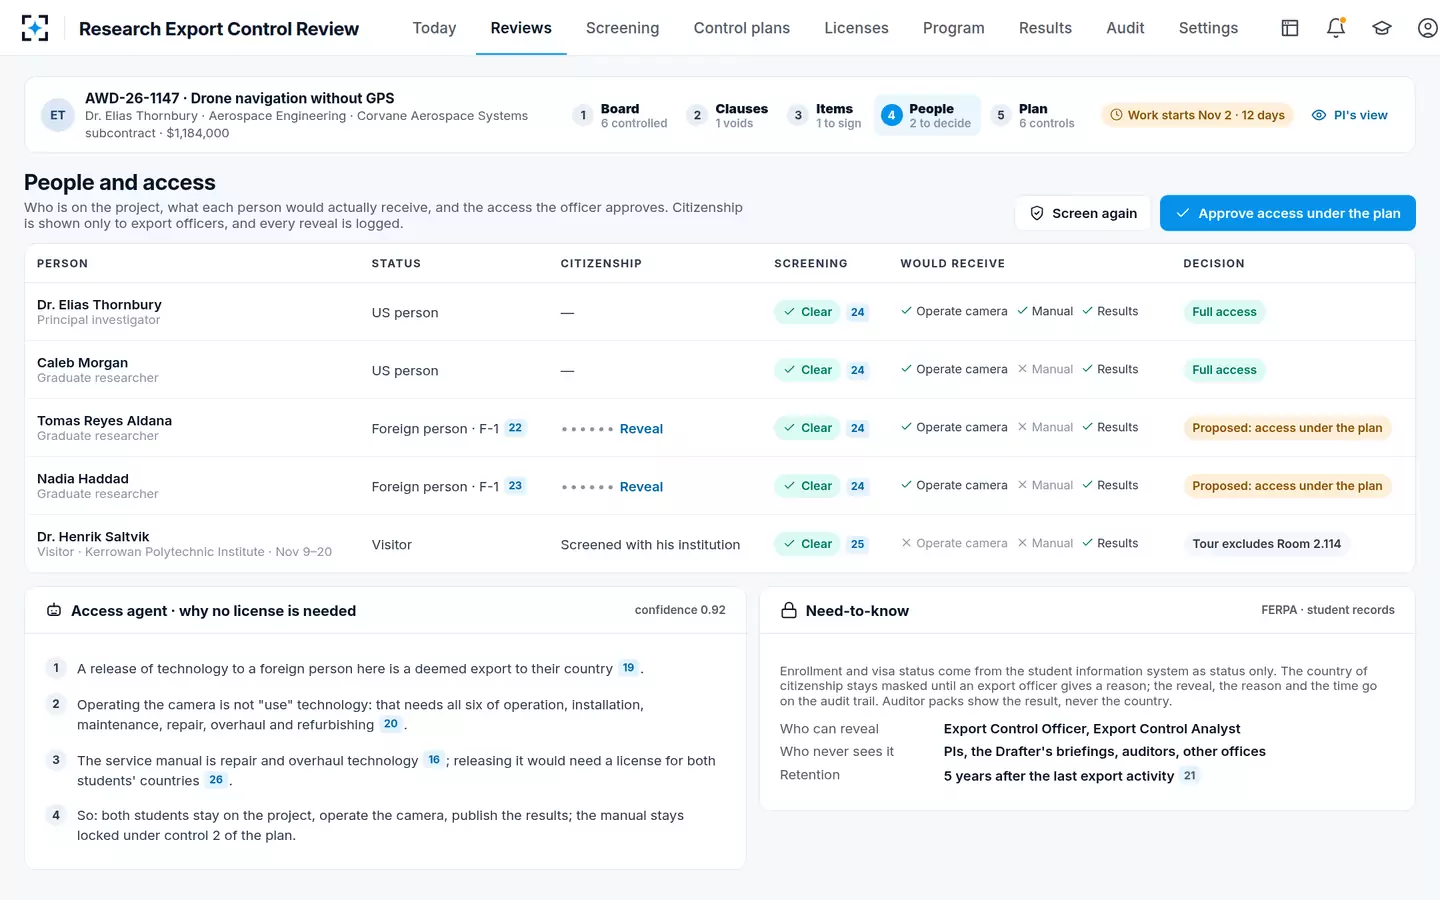Switch to the Program tab

(x=954, y=28)
